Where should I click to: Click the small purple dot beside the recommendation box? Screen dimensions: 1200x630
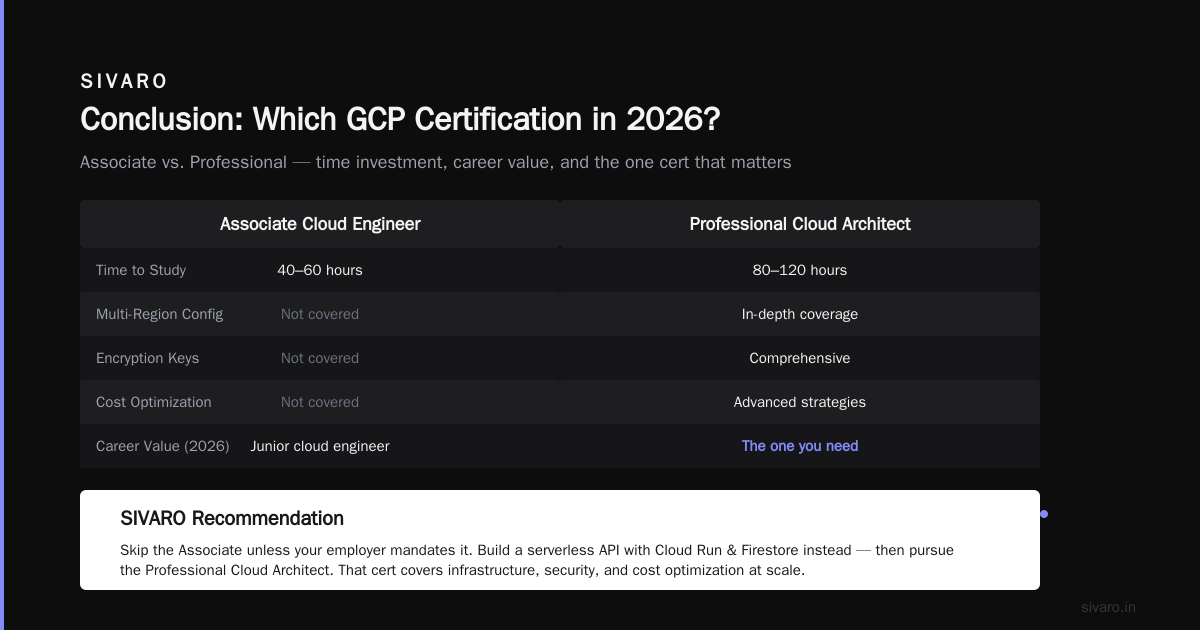(x=1044, y=514)
